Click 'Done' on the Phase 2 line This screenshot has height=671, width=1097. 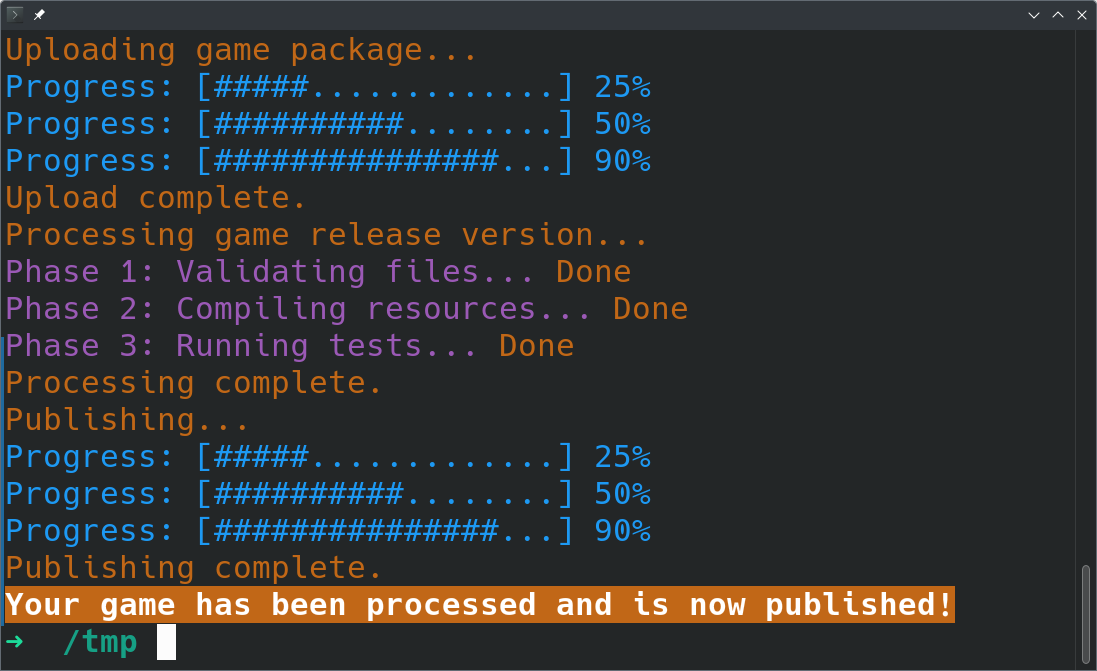coord(651,309)
